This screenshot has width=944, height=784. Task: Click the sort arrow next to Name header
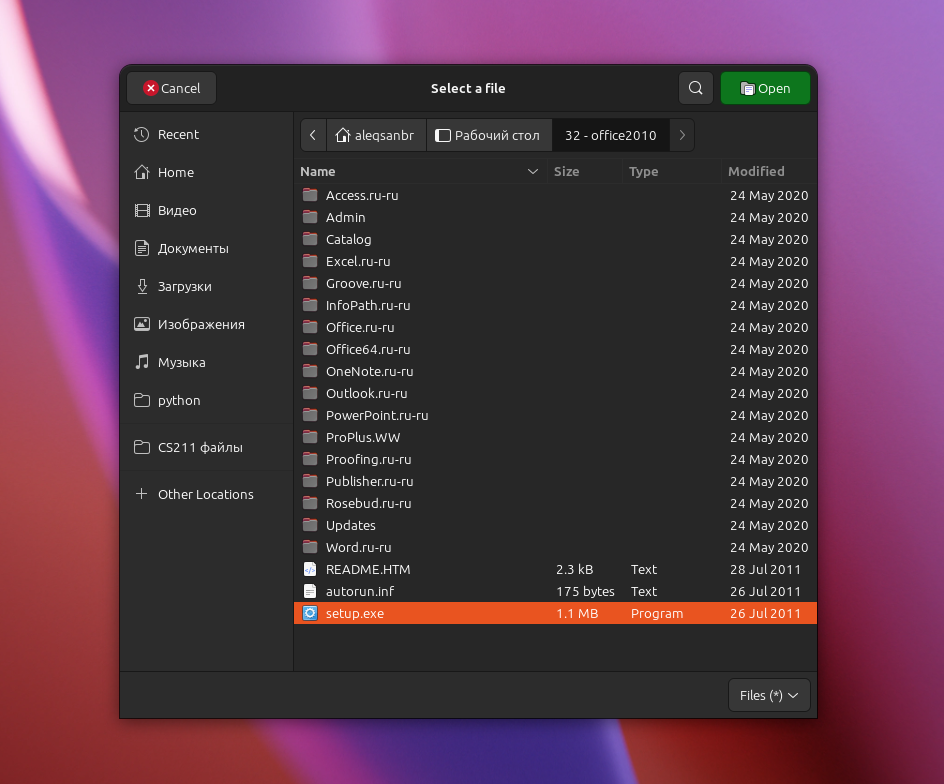533,171
